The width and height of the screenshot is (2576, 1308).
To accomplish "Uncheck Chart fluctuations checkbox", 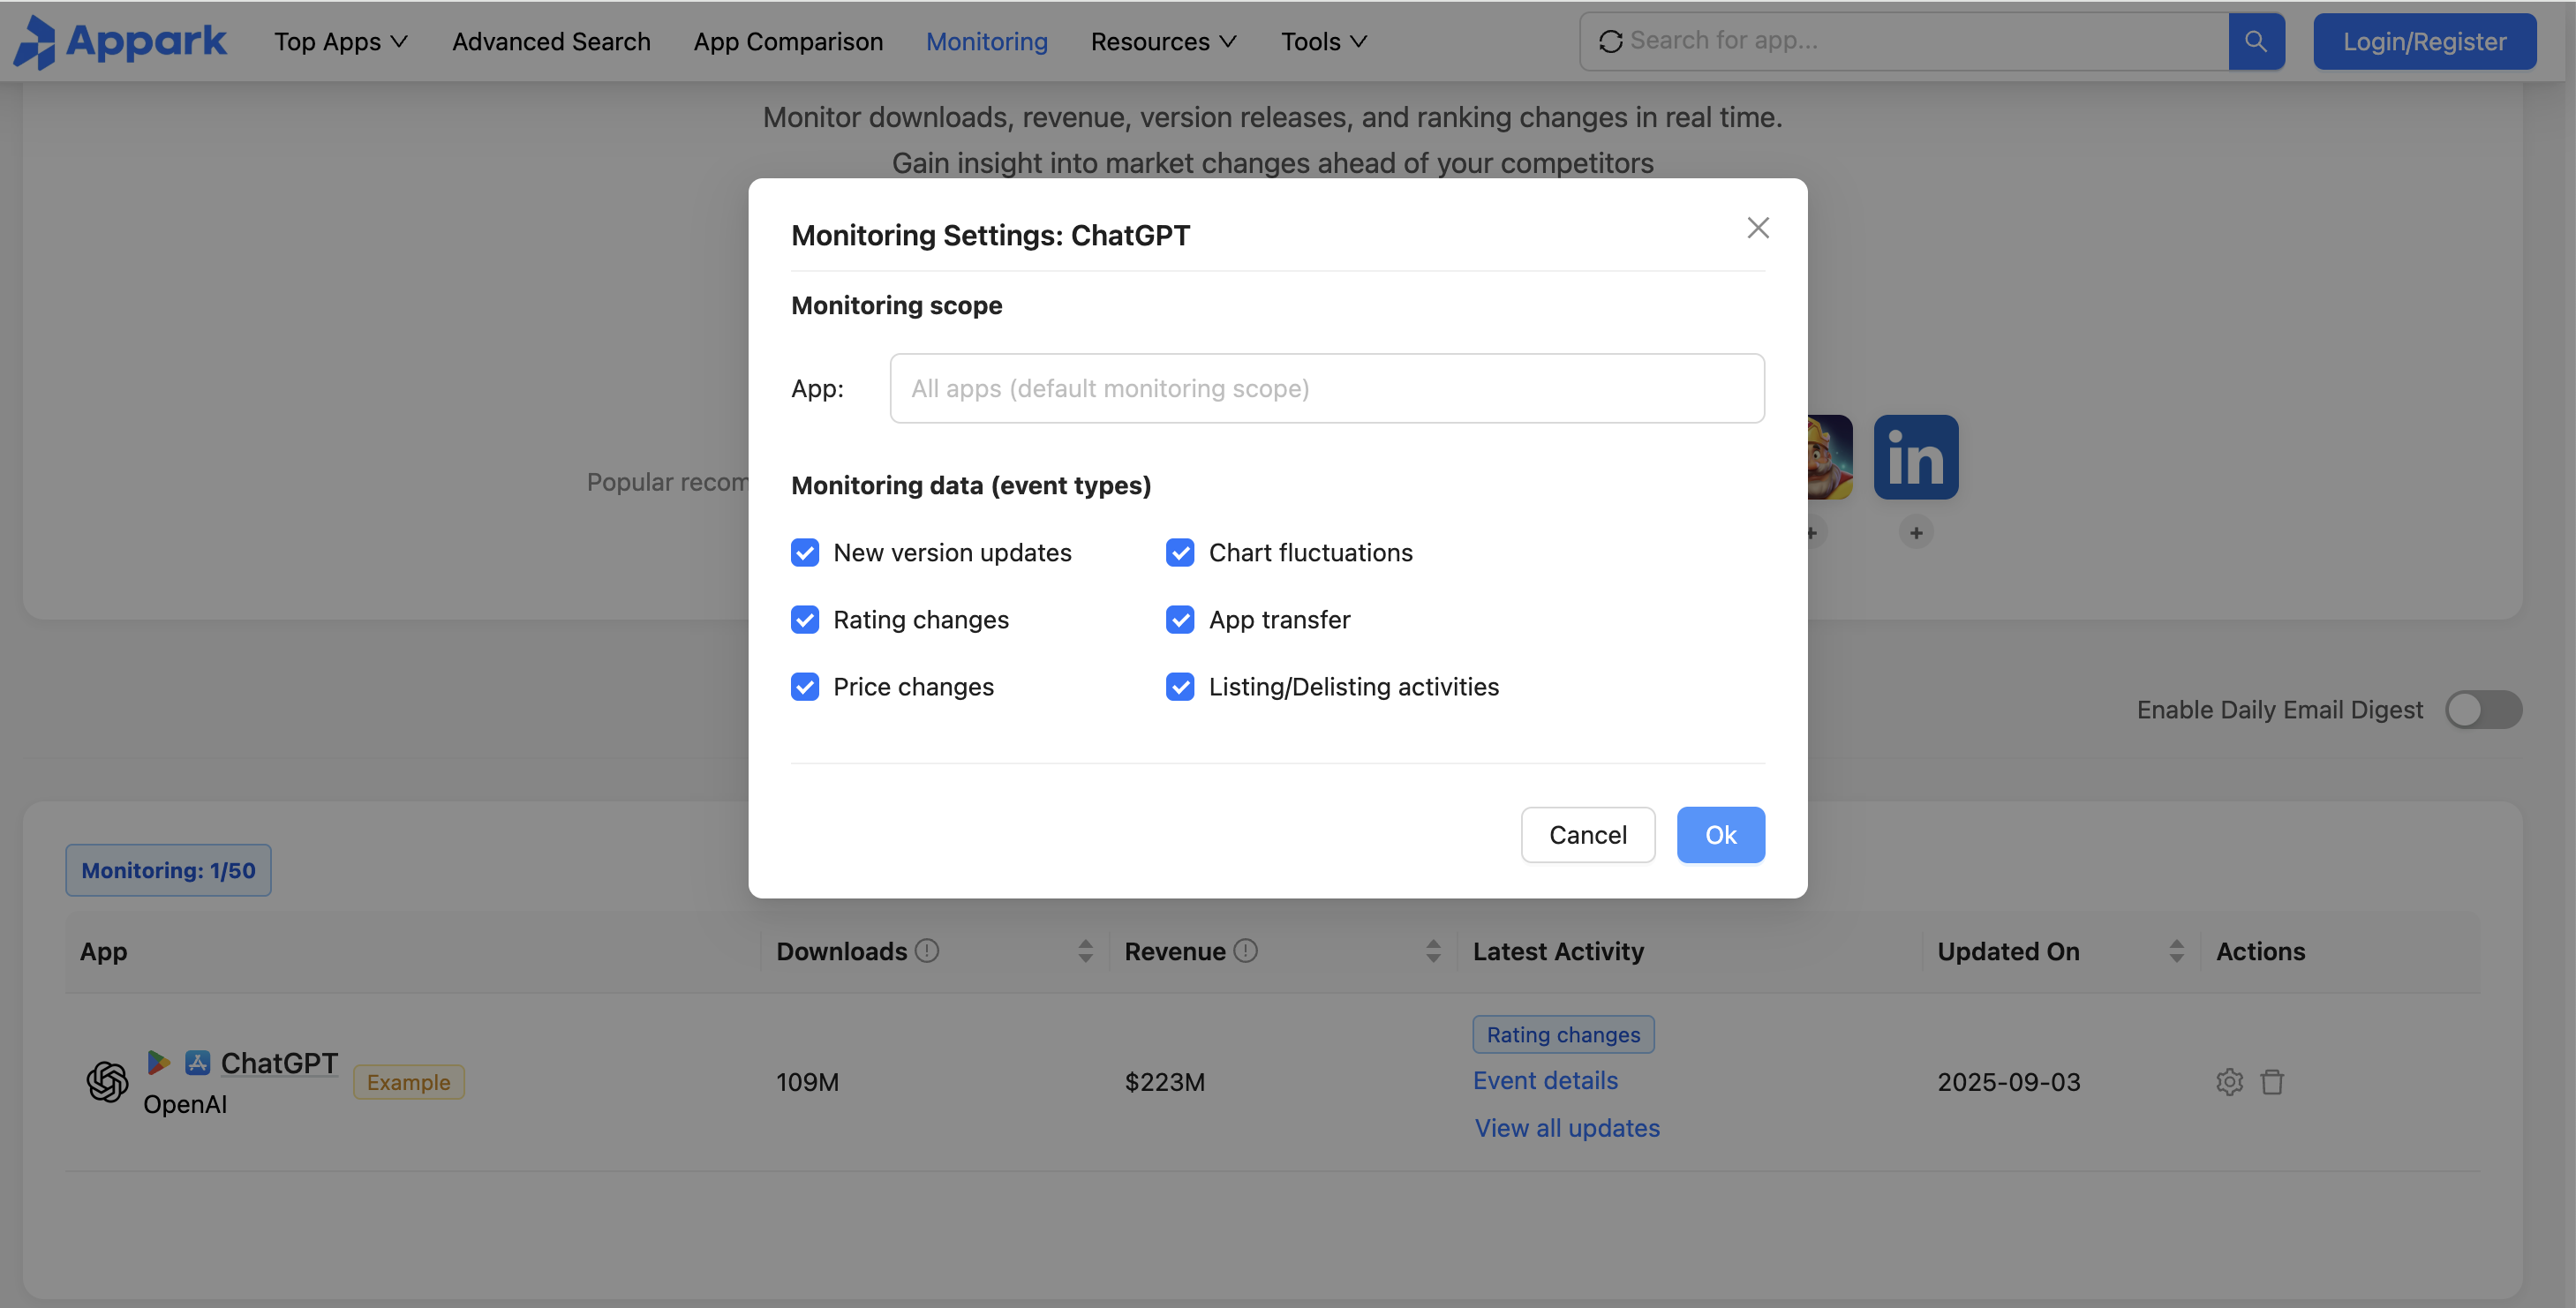I will [x=1180, y=553].
